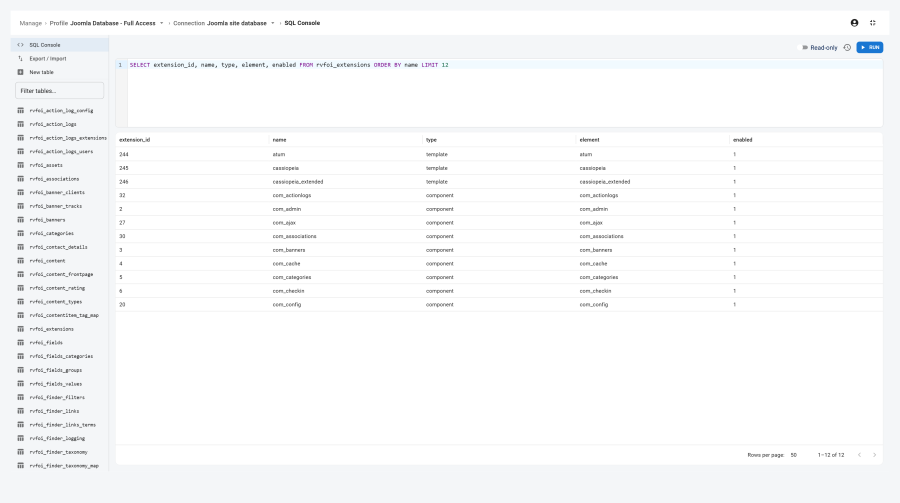The image size is (900, 503).
Task: Create a New table
Action: tap(60, 72)
